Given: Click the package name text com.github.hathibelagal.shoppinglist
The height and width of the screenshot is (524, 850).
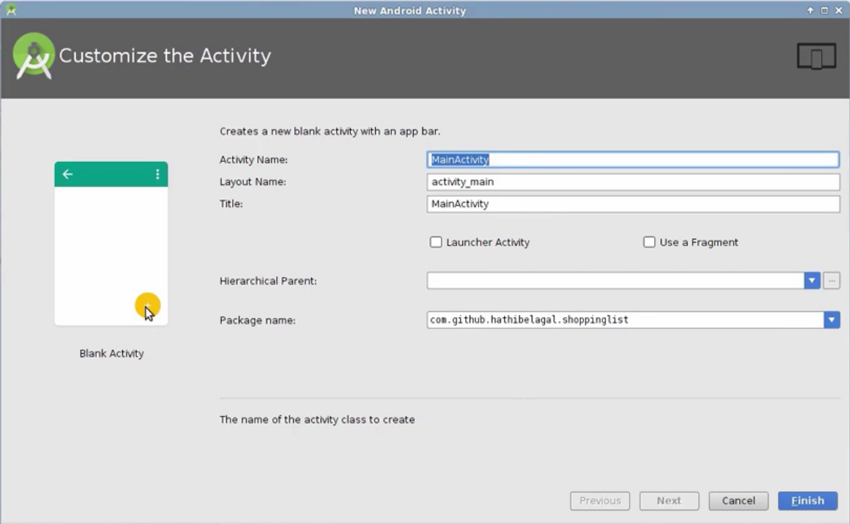Looking at the screenshot, I should click(x=529, y=320).
